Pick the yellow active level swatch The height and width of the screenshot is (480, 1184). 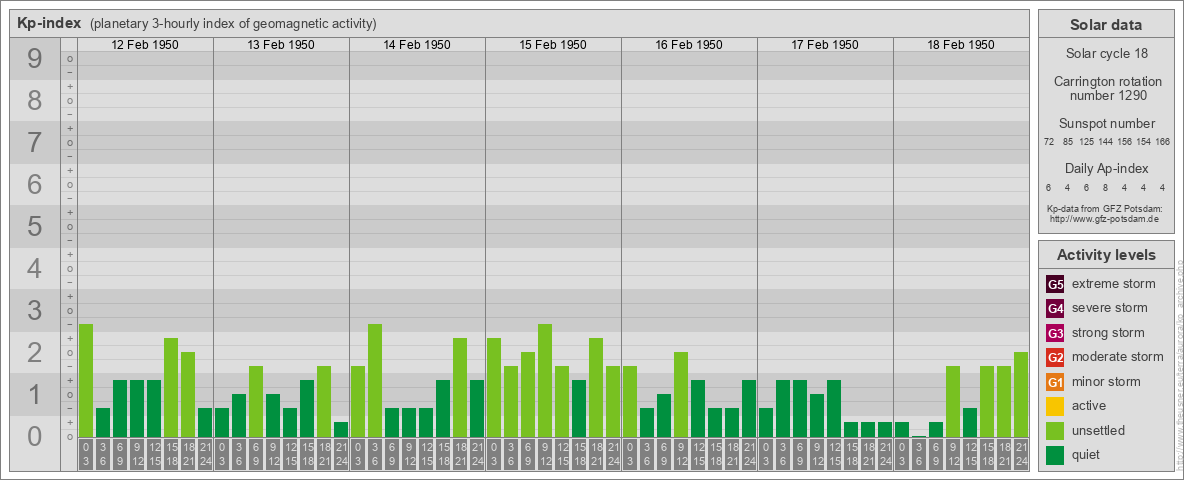pos(1055,406)
